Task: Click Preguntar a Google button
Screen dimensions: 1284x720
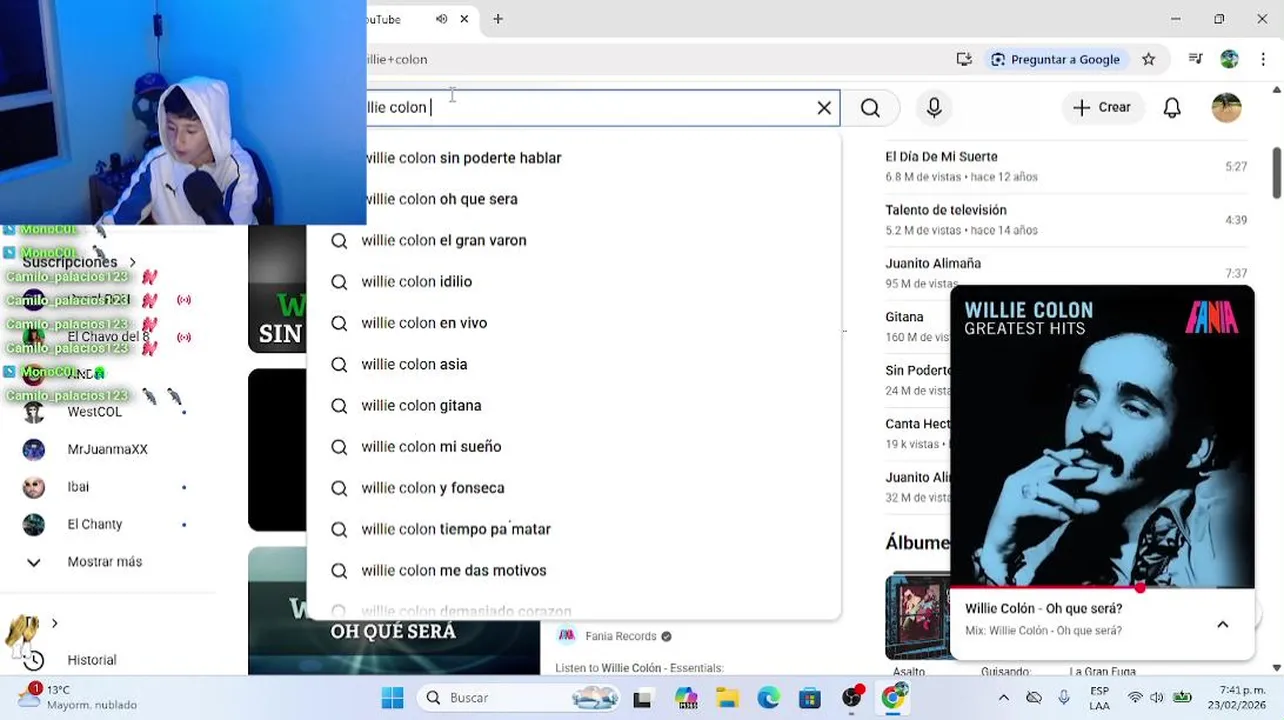Action: click(1055, 59)
